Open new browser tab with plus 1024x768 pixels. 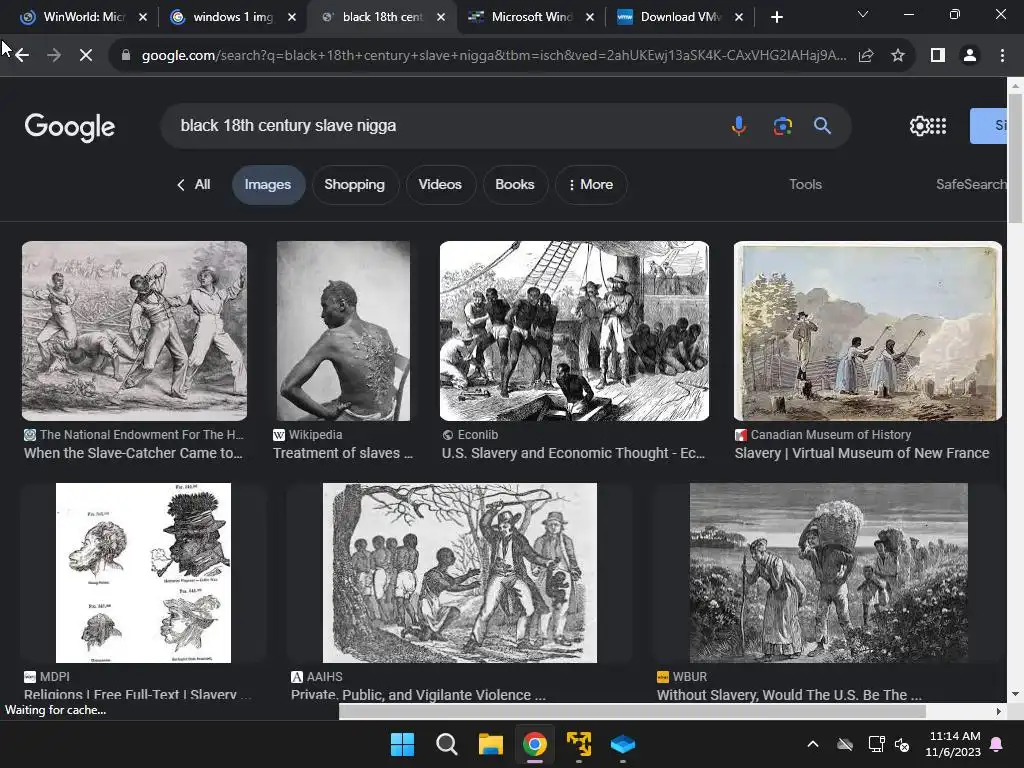776,17
